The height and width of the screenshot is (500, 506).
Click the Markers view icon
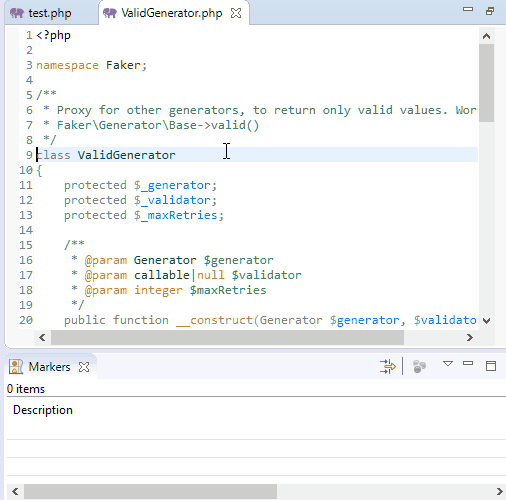pyautogui.click(x=16, y=367)
